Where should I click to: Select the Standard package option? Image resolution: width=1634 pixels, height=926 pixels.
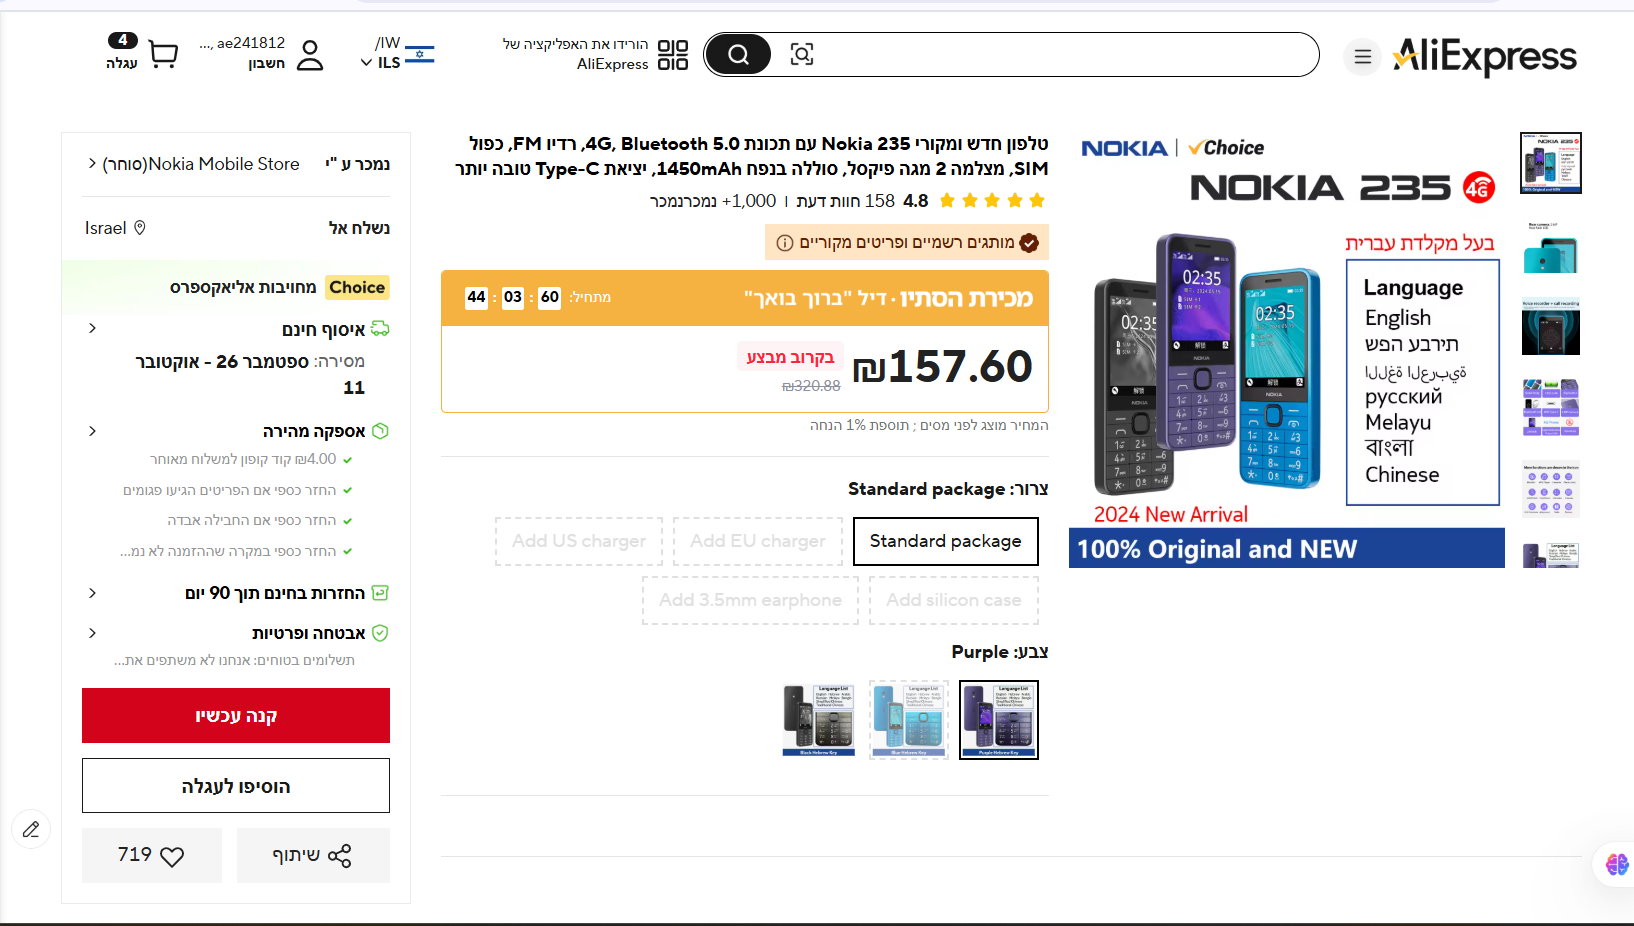pyautogui.click(x=945, y=541)
